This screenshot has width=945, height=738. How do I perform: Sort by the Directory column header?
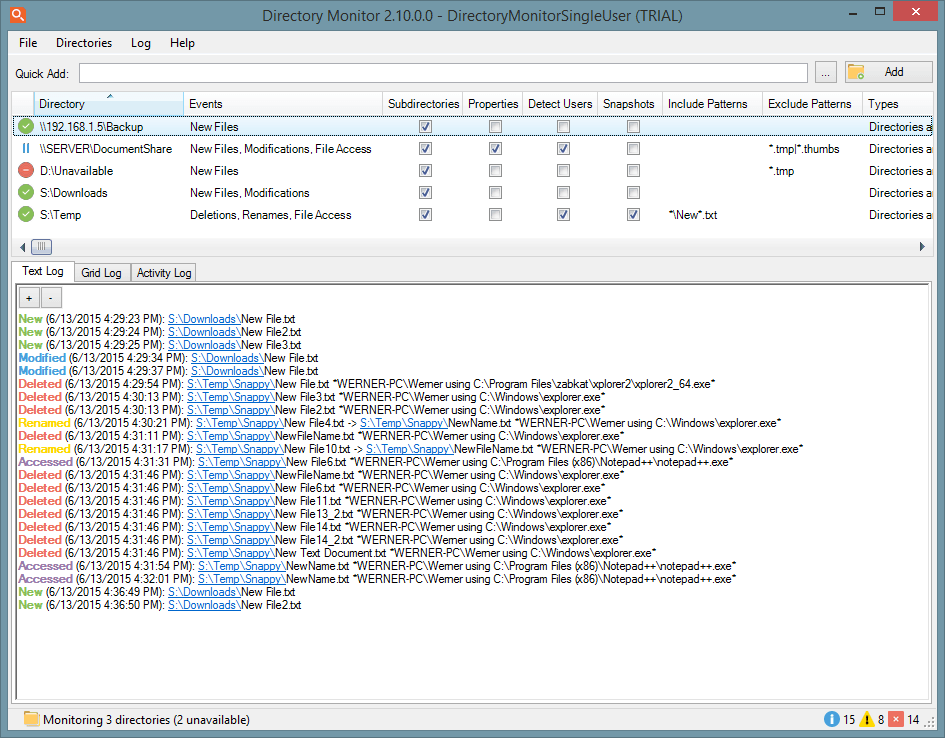click(x=108, y=104)
